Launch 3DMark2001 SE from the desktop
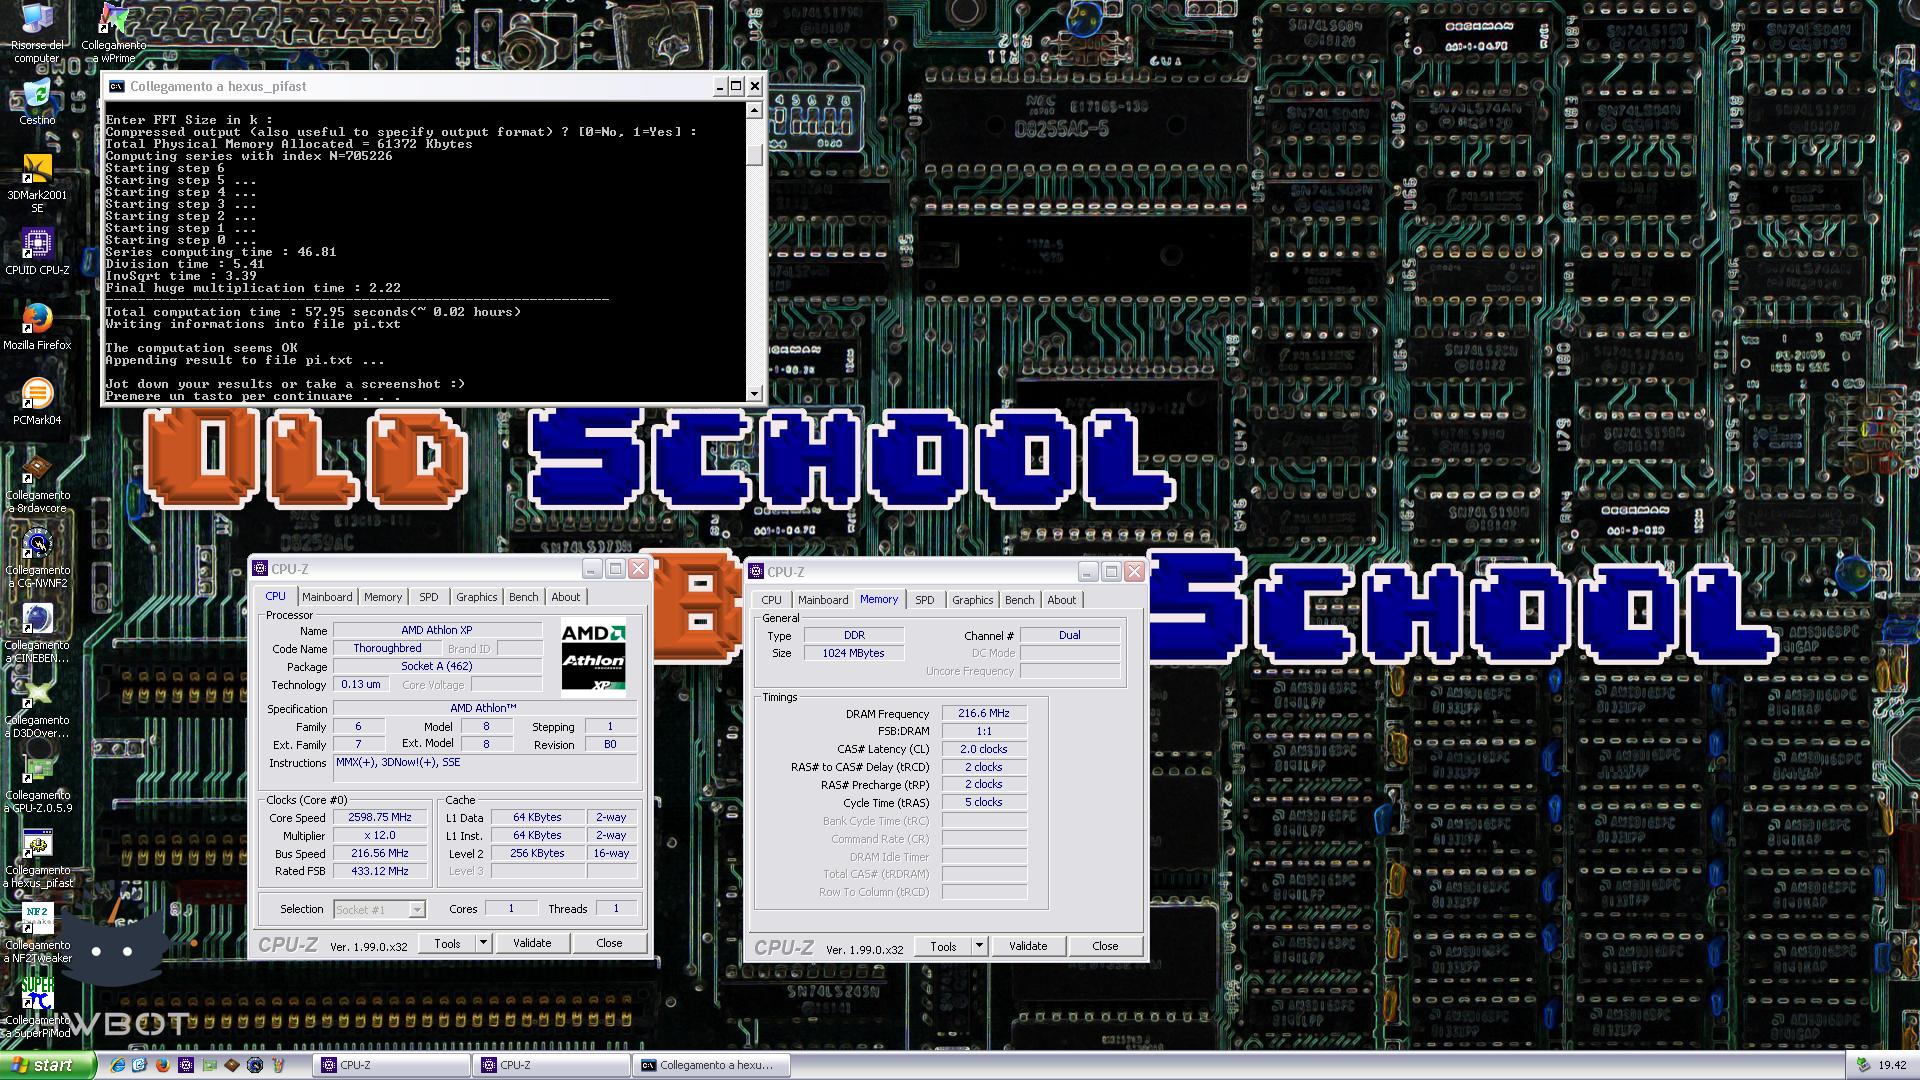The image size is (1920, 1080). (x=37, y=184)
